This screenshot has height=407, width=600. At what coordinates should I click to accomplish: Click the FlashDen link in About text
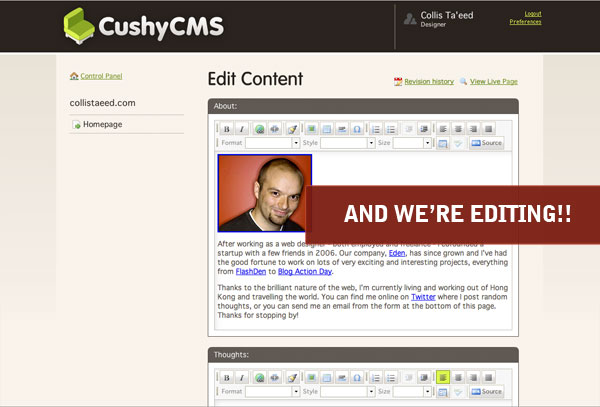[251, 272]
